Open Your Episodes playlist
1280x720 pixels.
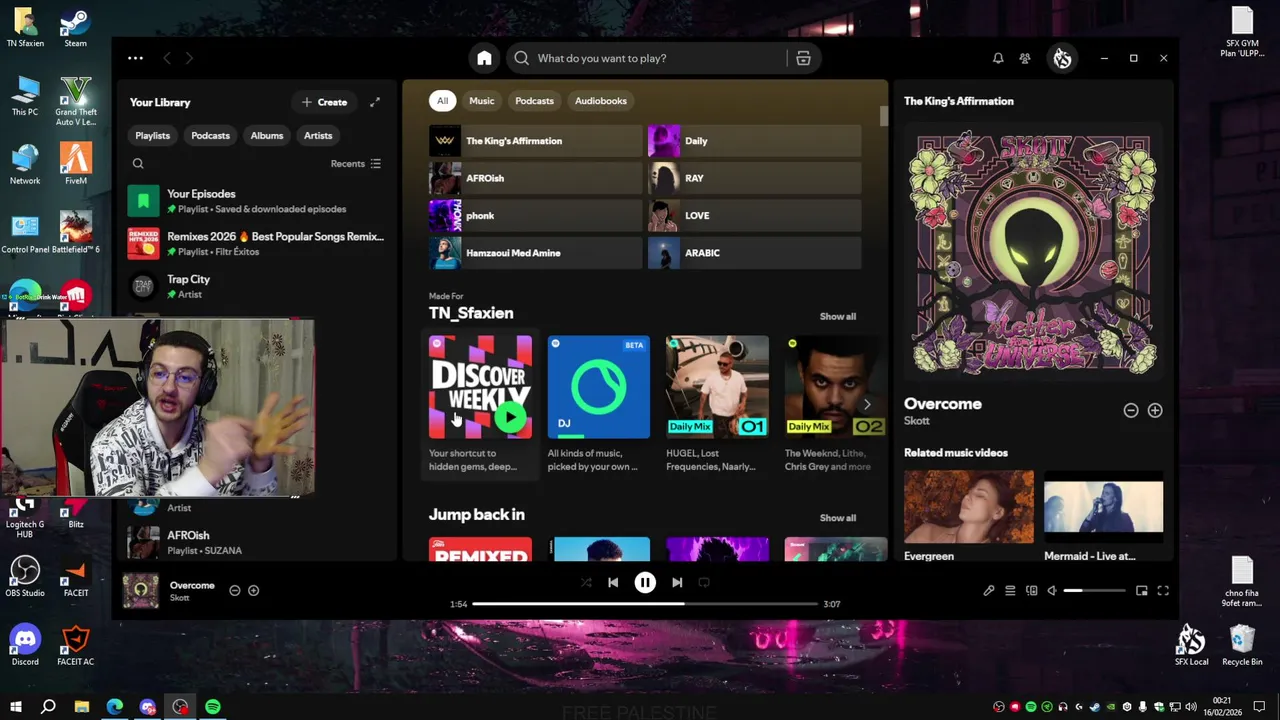click(x=256, y=201)
